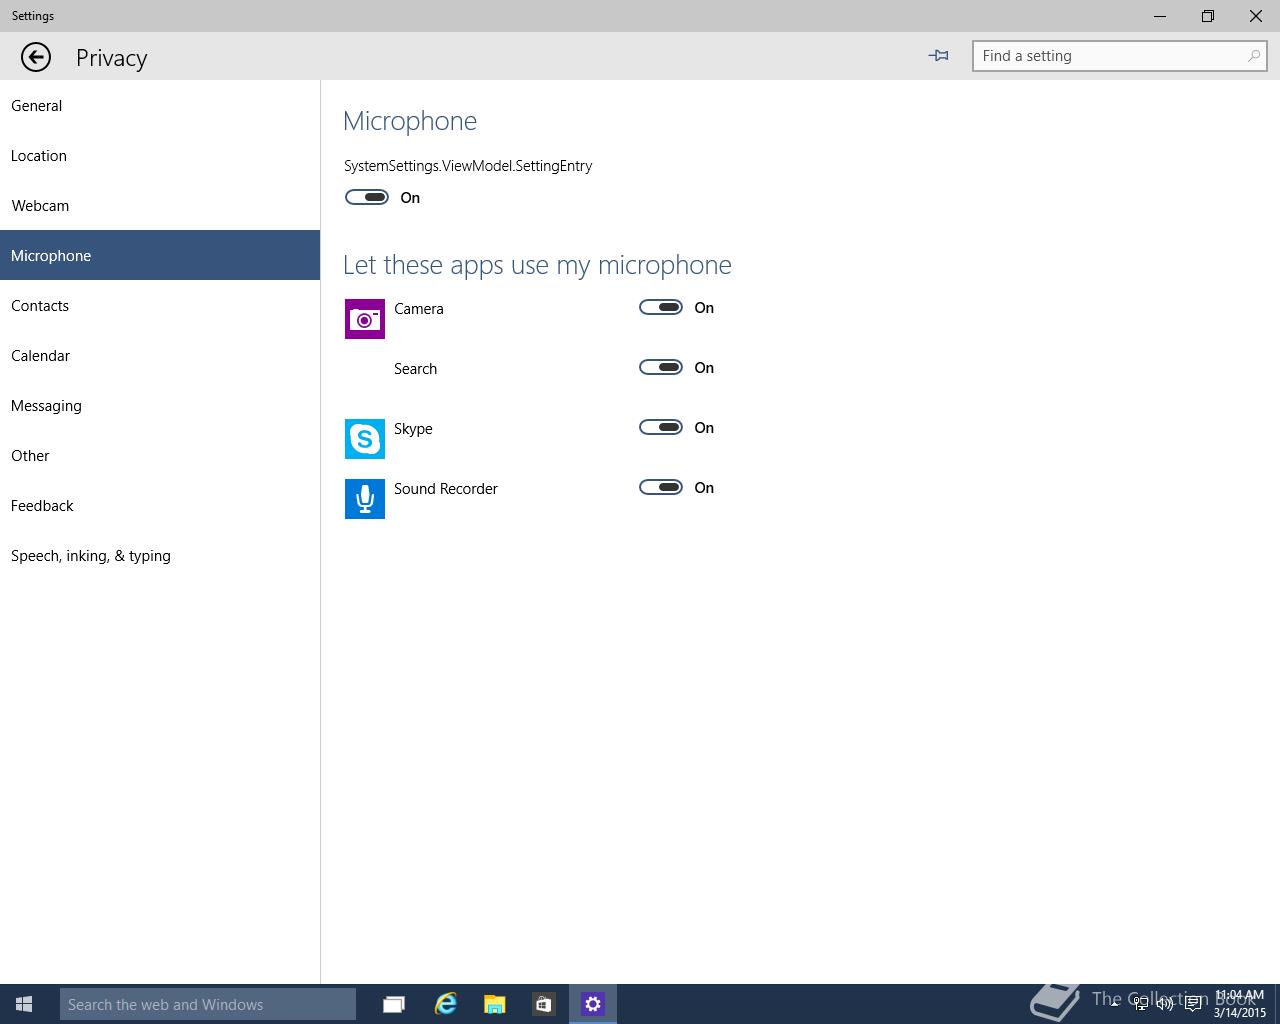This screenshot has width=1280, height=1024.
Task: Show hidden tray icons
Action: click(x=1114, y=1004)
